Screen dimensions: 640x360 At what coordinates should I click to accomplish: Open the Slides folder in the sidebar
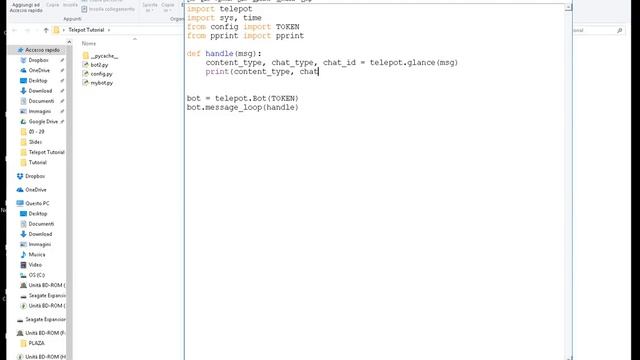point(31,142)
